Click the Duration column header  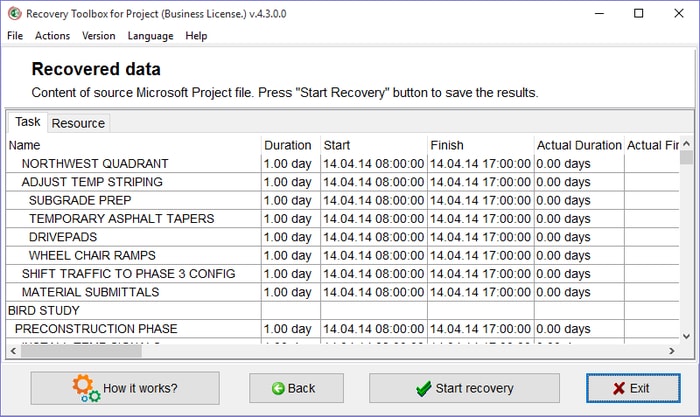click(x=291, y=145)
